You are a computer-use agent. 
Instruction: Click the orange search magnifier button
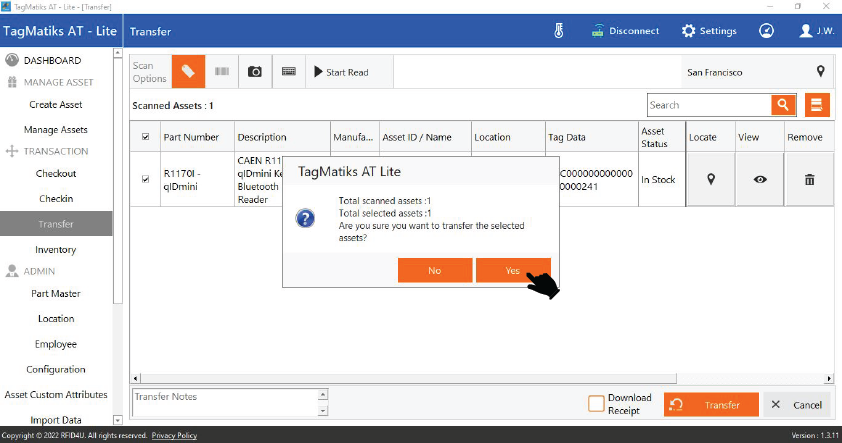(782, 105)
